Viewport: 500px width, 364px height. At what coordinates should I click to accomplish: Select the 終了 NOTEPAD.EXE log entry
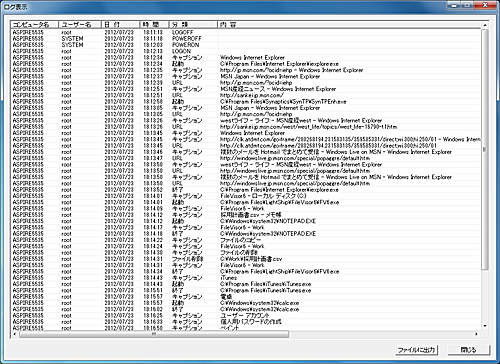coord(246,234)
